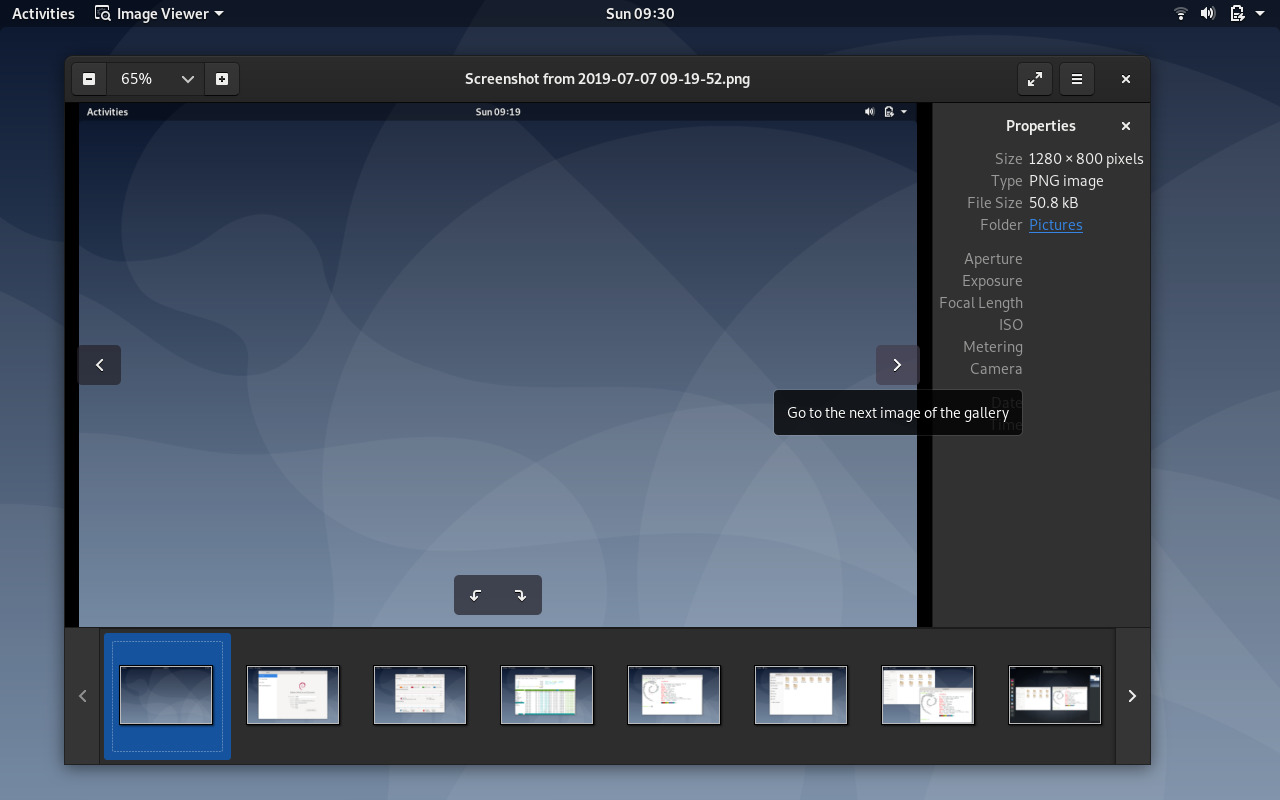Select the last dark-themed thumbnail
This screenshot has width=1280, height=800.
[1055, 695]
